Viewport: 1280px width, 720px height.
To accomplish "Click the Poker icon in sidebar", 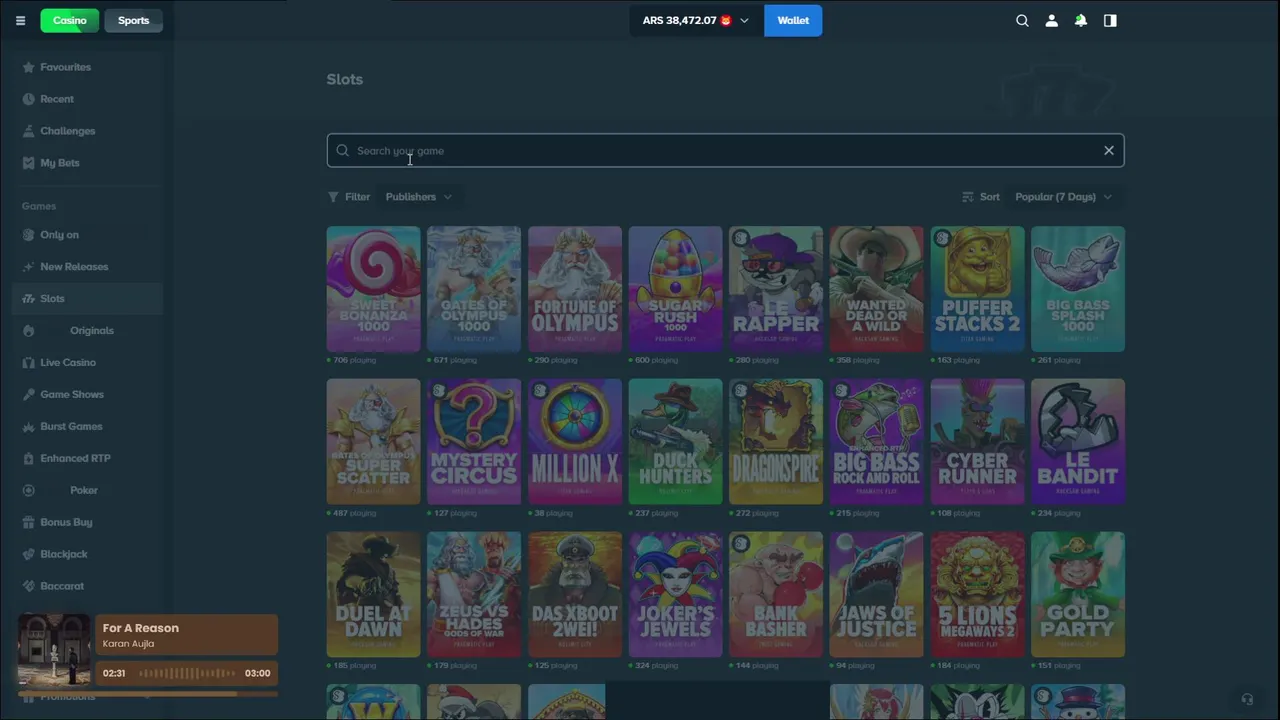I will (29, 491).
